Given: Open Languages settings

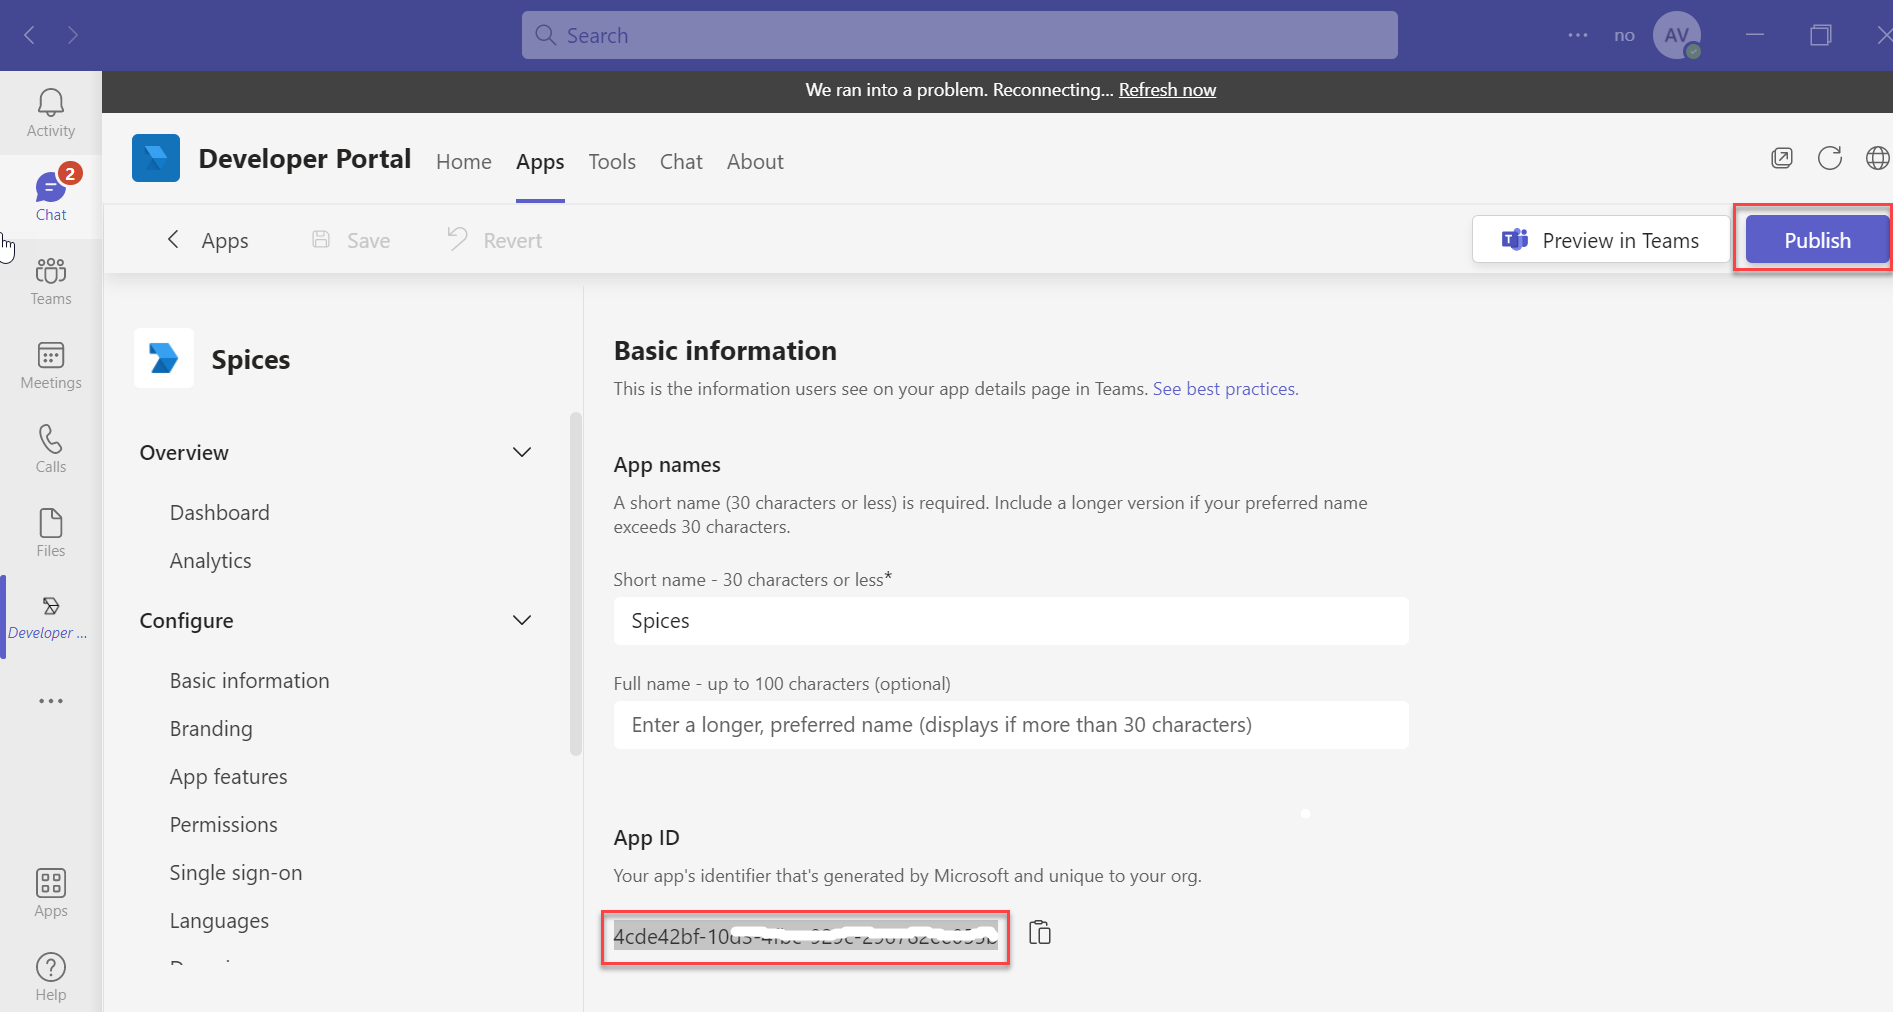Looking at the screenshot, I should 219,921.
